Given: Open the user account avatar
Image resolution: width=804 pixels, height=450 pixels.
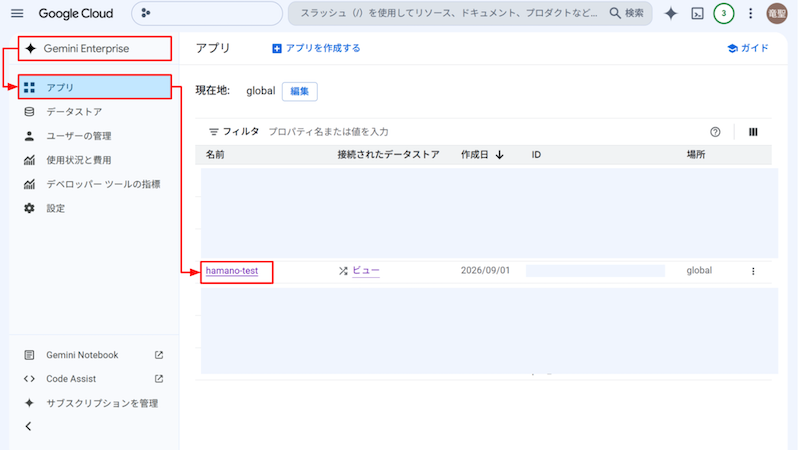Looking at the screenshot, I should pos(777,13).
